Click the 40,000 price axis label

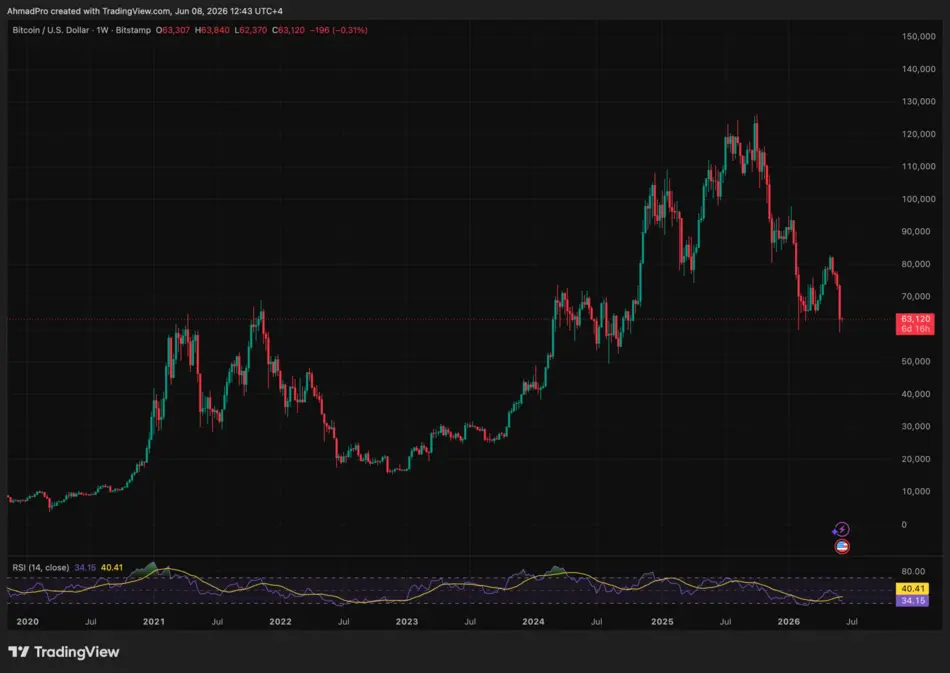(x=915, y=394)
